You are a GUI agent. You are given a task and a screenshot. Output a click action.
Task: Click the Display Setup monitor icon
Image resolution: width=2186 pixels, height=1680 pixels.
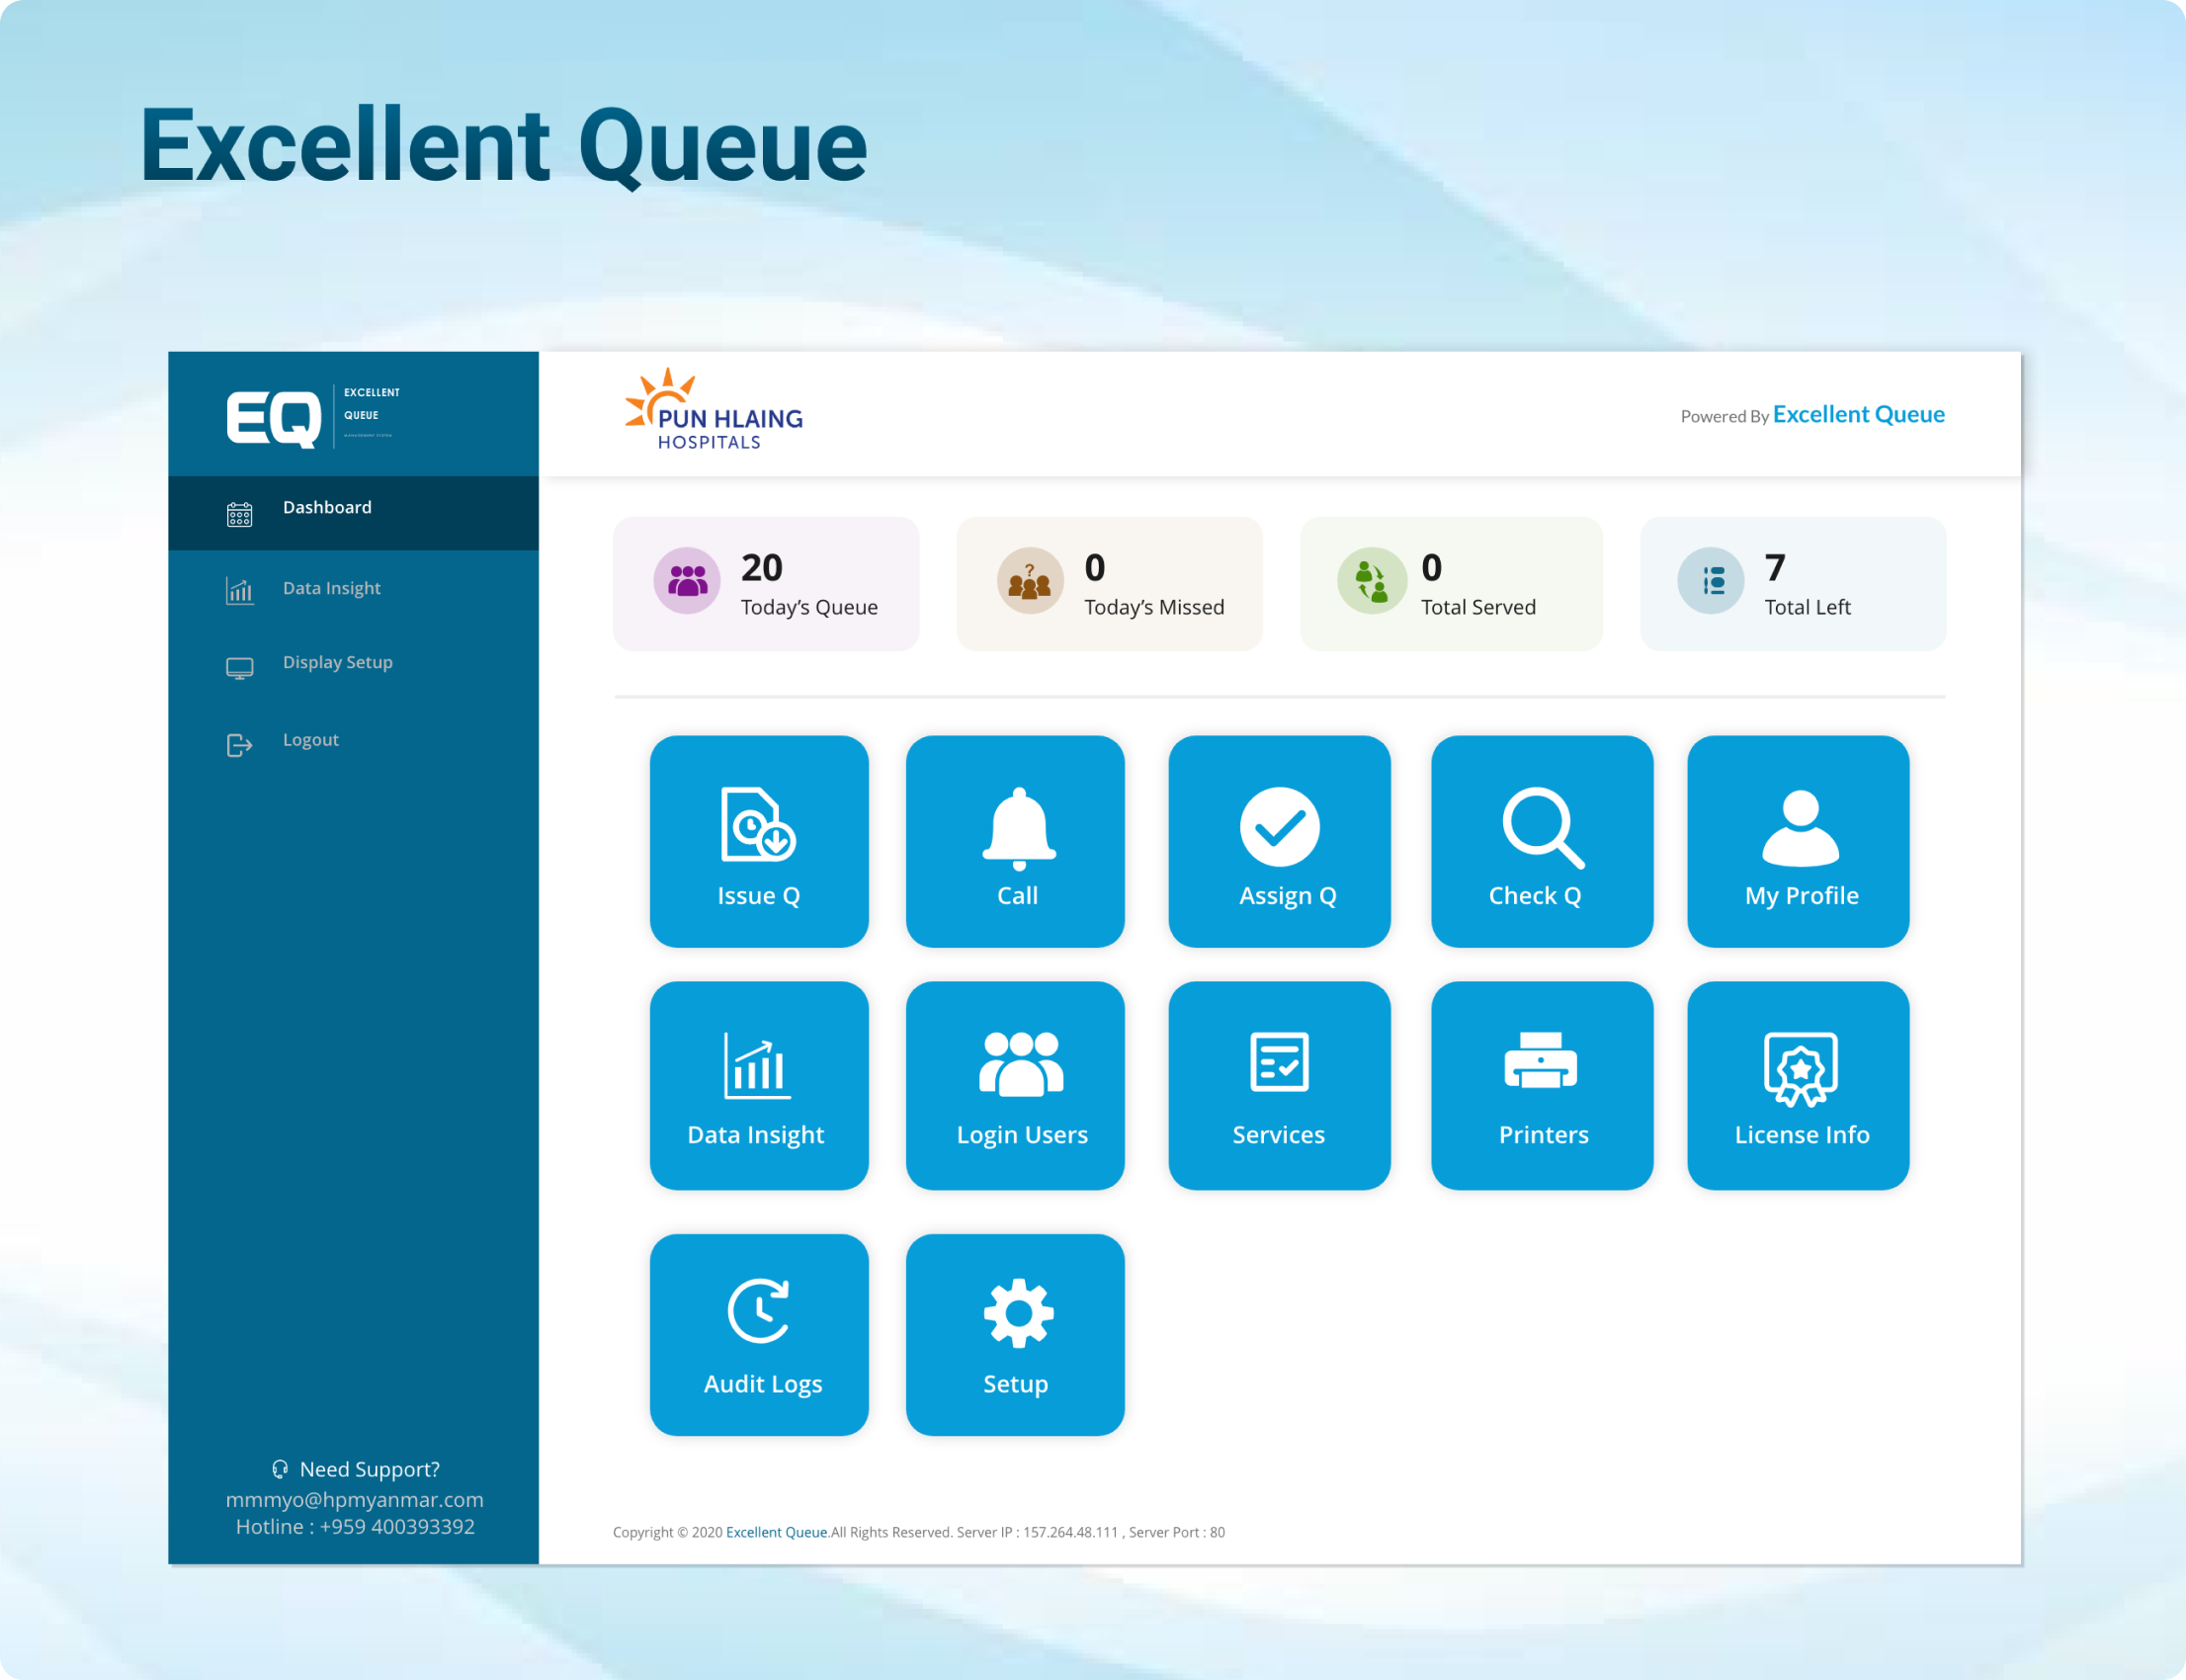(x=239, y=668)
